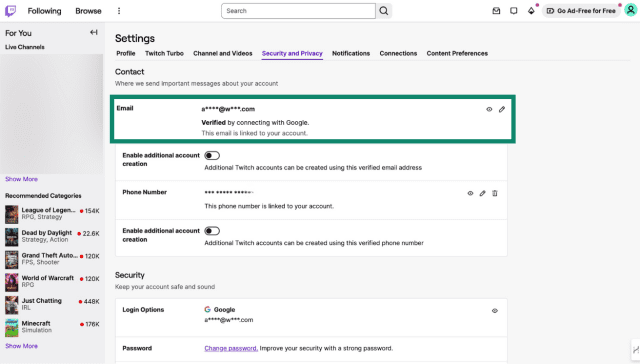640x364 pixels.
Task: Open the Twitch home logo
Action: click(11, 11)
